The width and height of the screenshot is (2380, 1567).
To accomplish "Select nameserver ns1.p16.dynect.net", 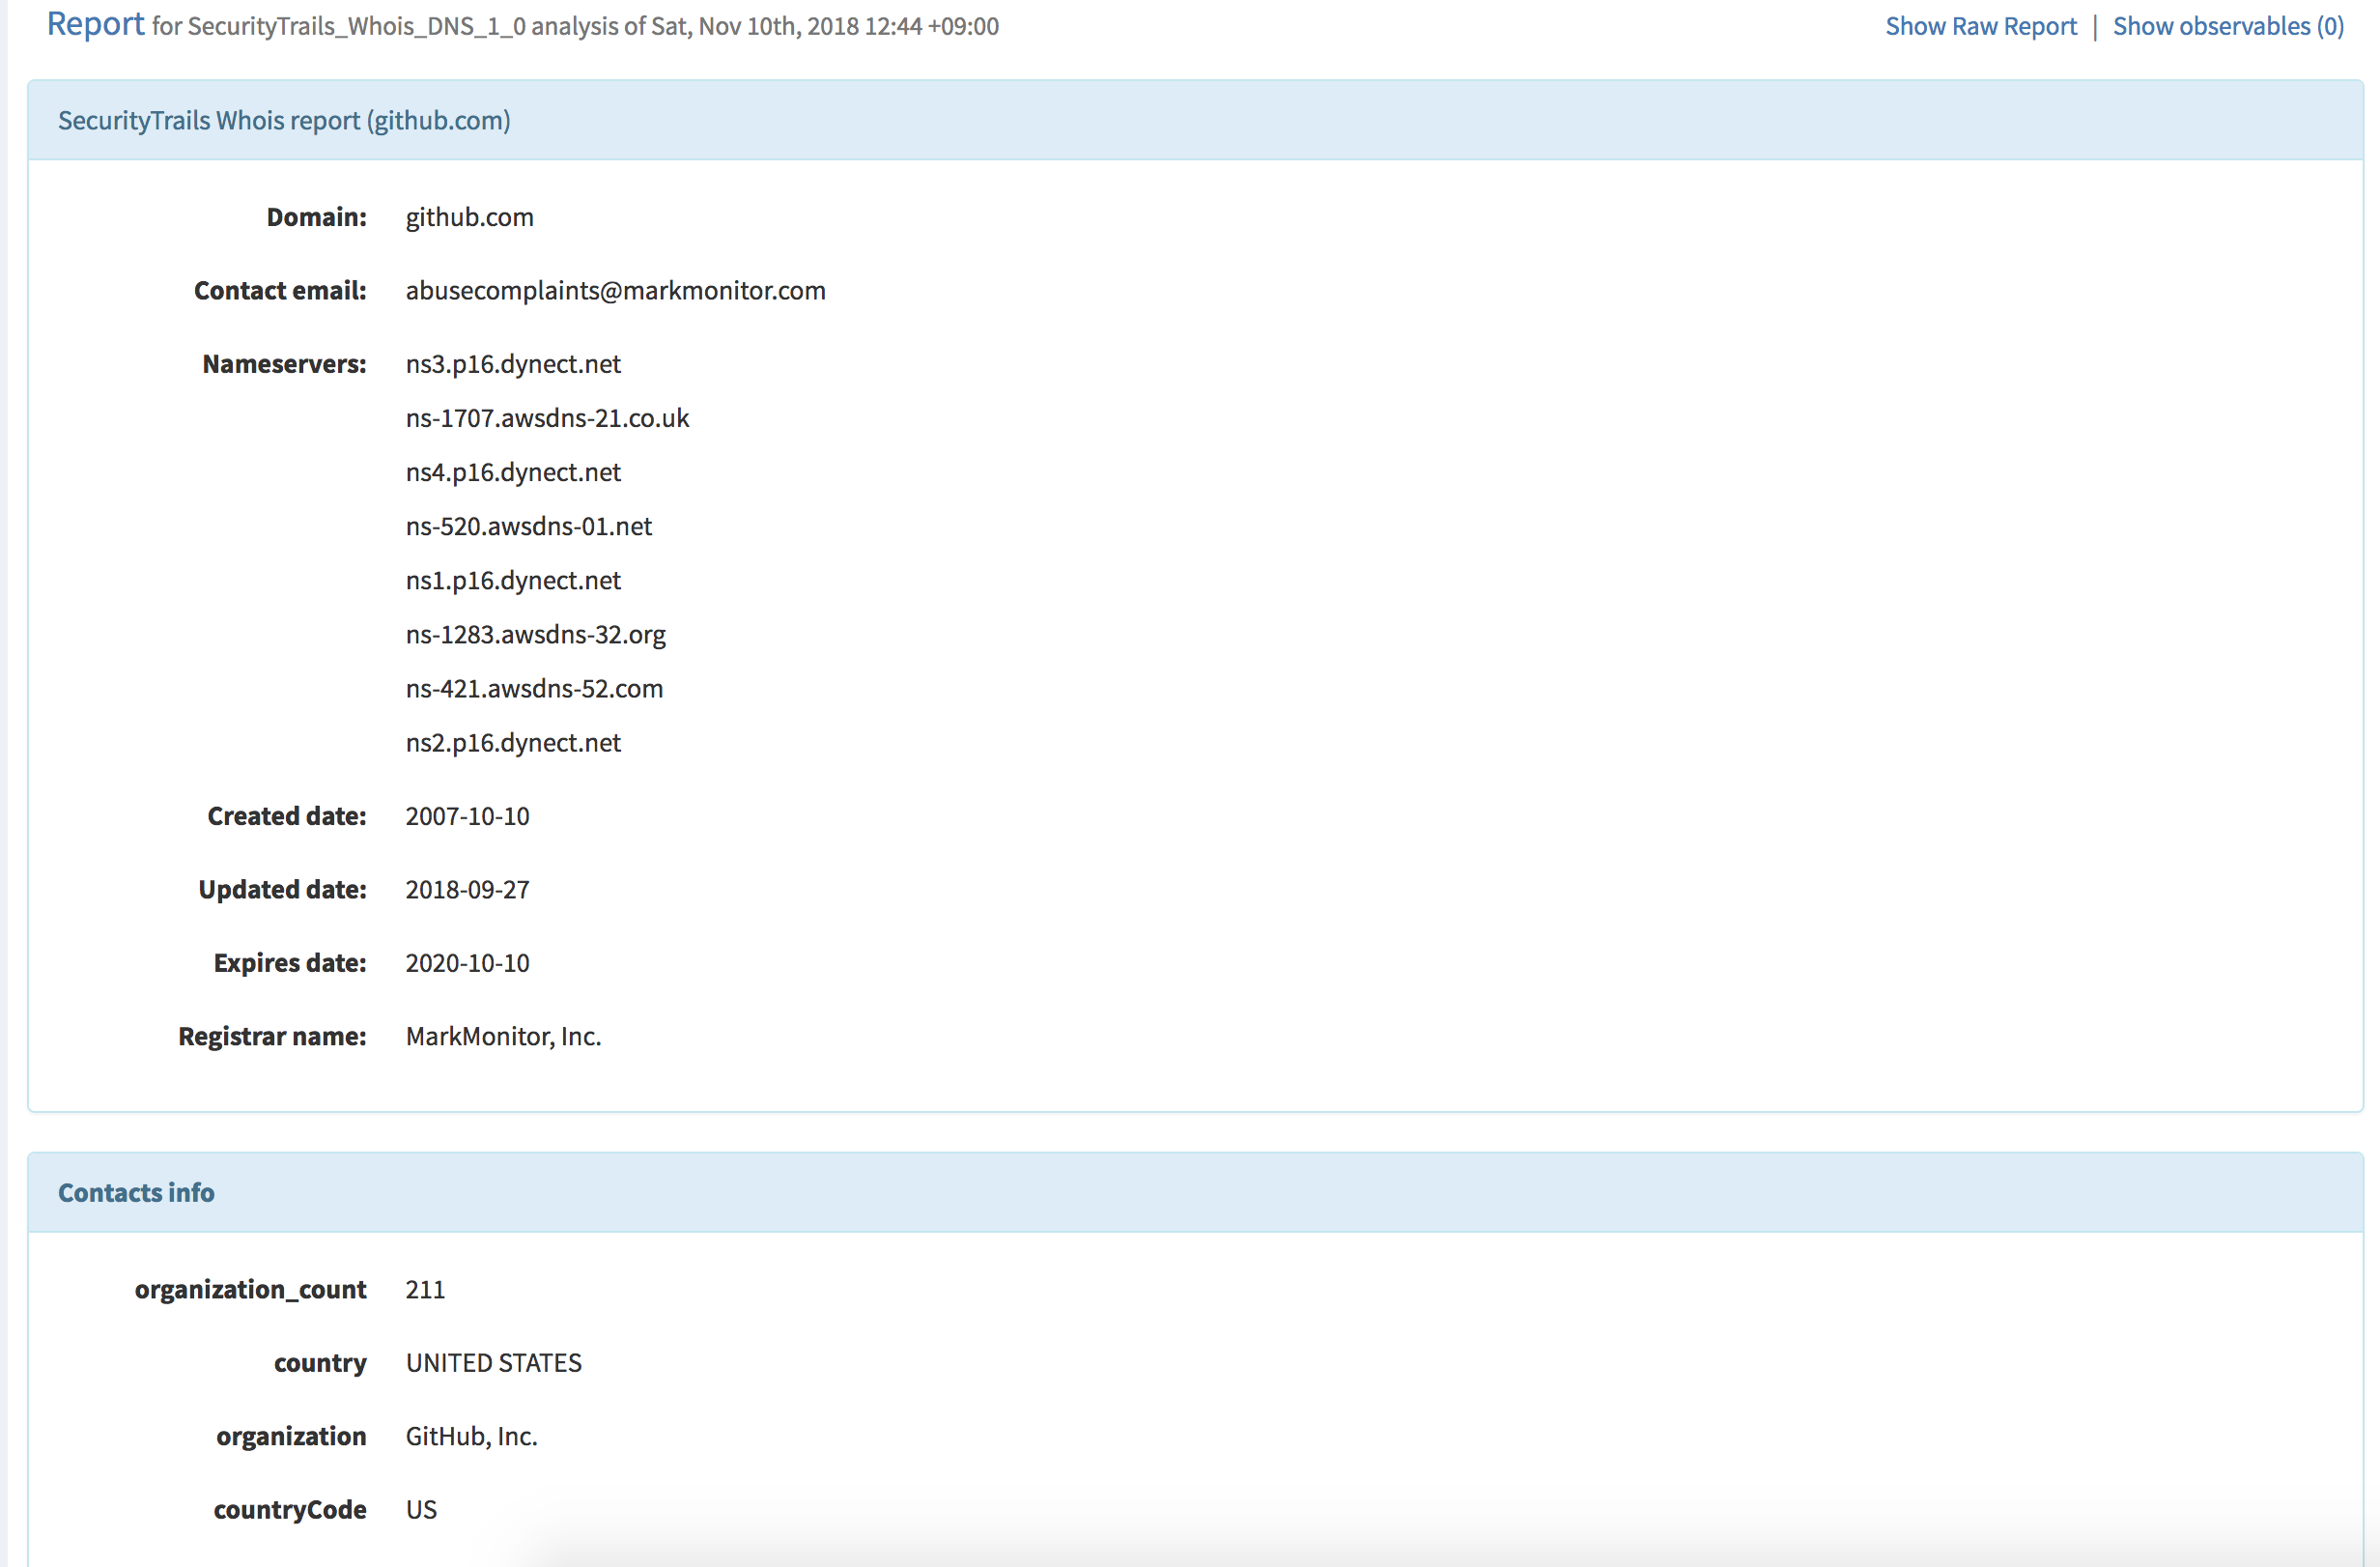I will tap(513, 580).
